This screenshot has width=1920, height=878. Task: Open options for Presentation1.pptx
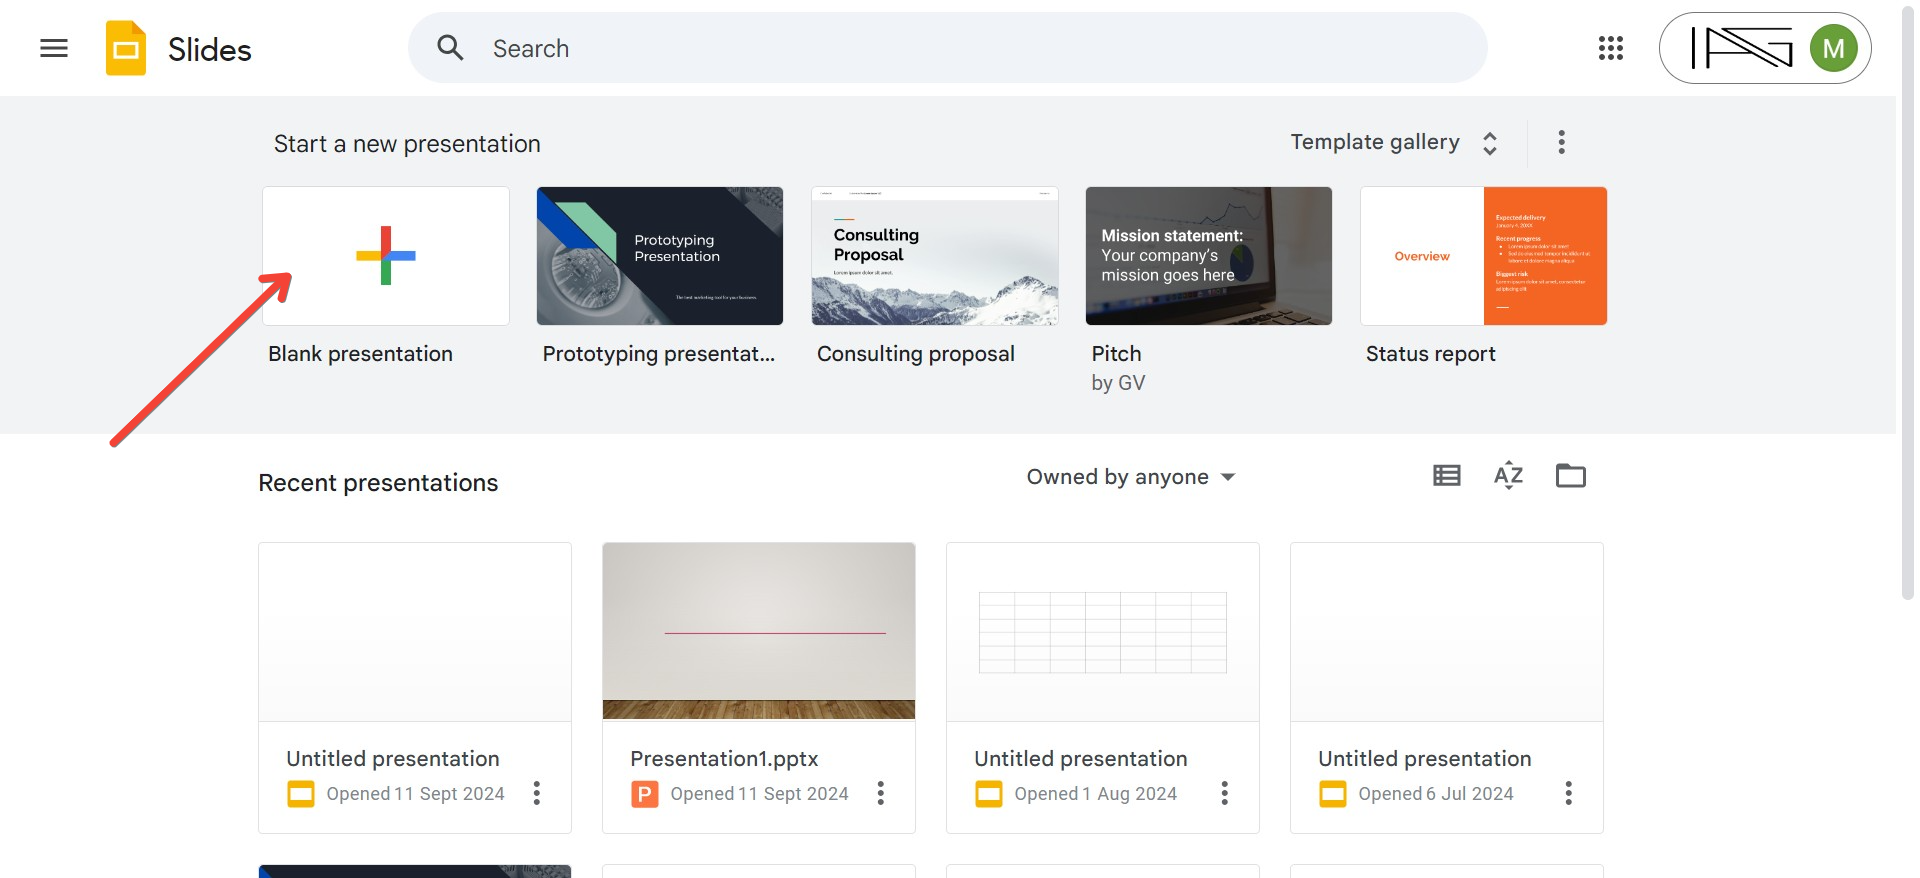880,793
